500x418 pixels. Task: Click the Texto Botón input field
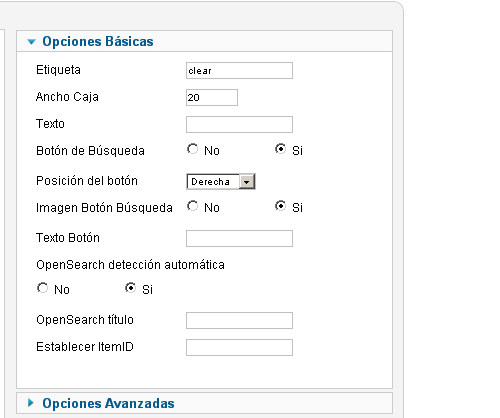239,239
